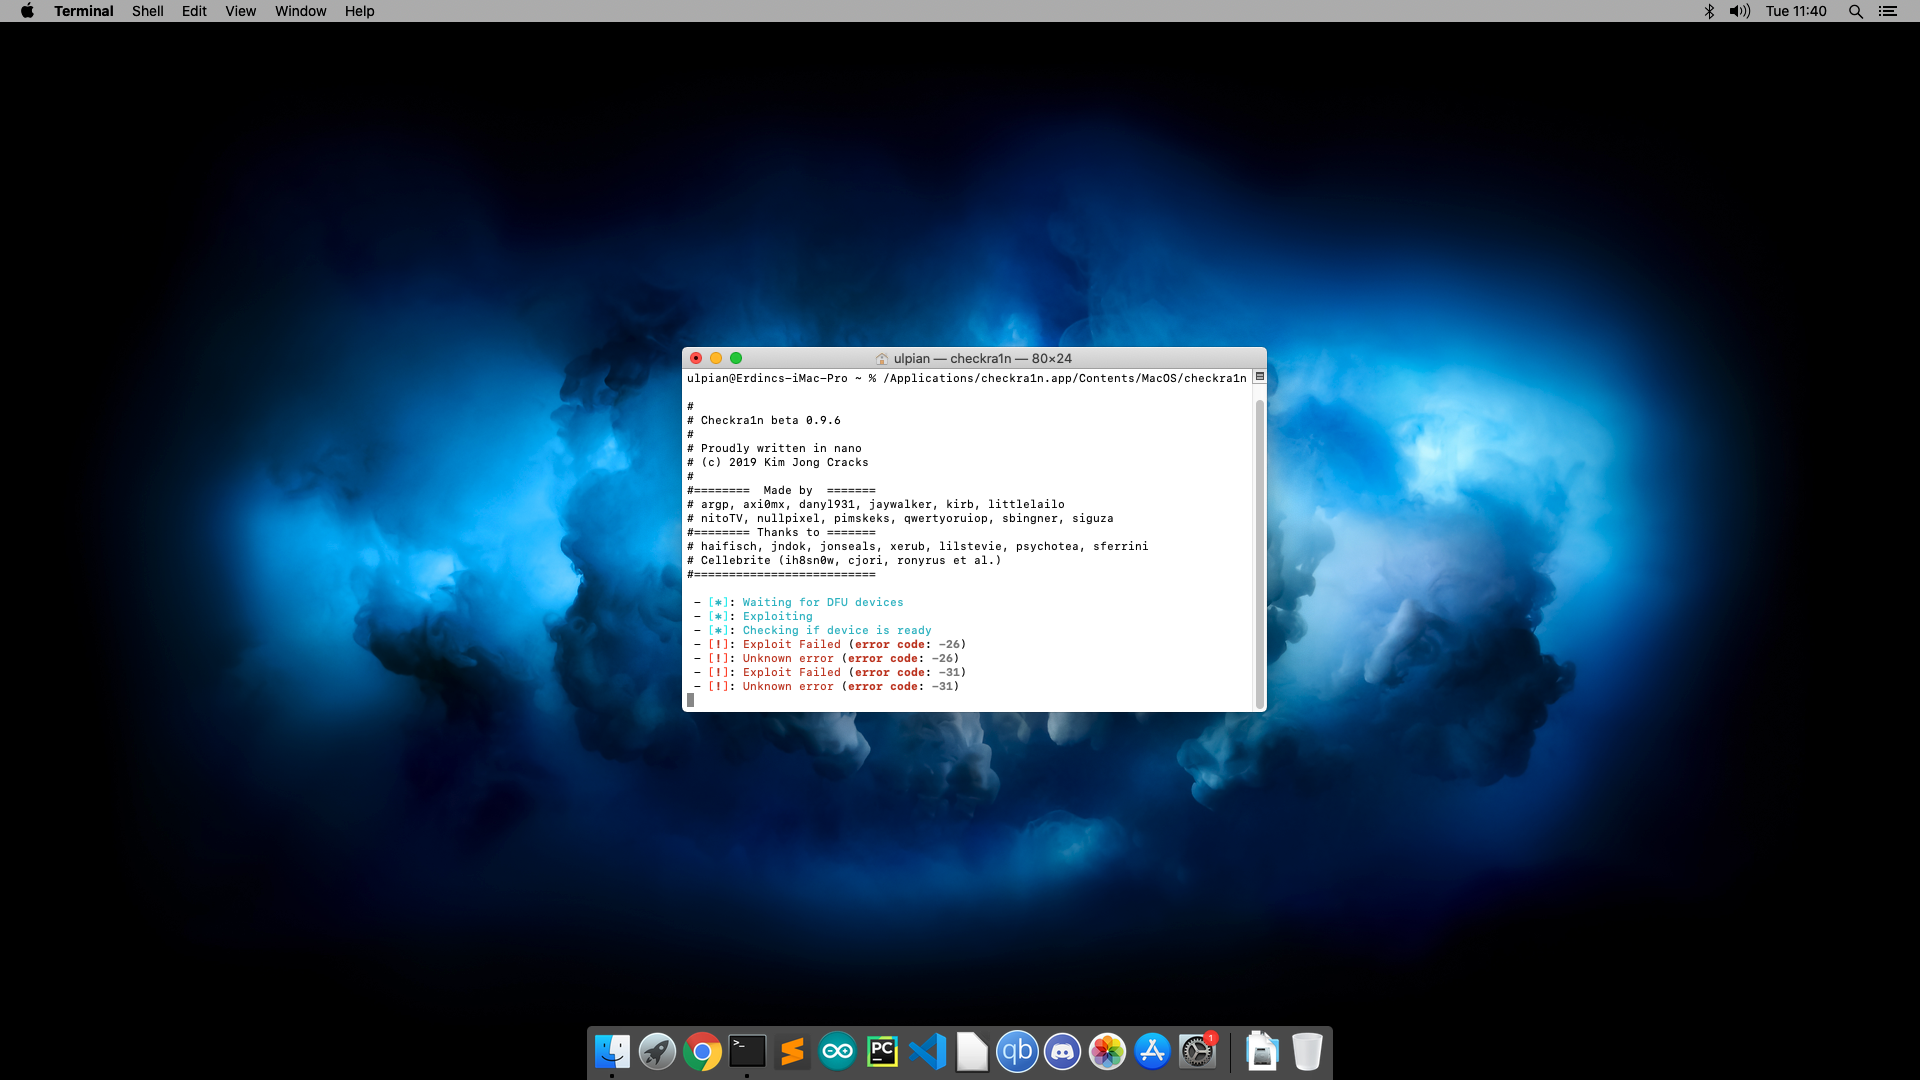The height and width of the screenshot is (1080, 1920).
Task: Click the 'Proudly written in nano' line
Action: pos(774,449)
